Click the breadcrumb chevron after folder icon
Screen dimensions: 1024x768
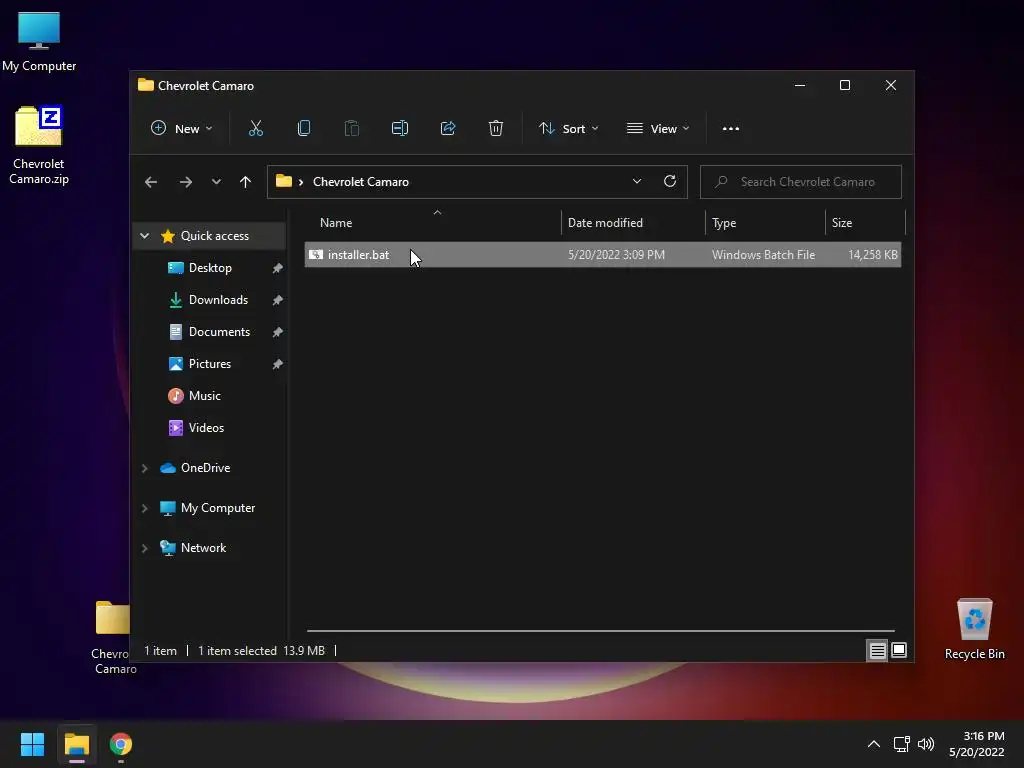point(301,182)
